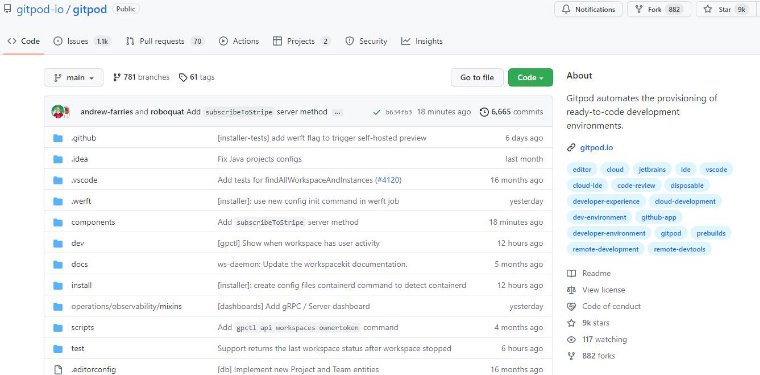The height and width of the screenshot is (375, 760).
Task: Open the commit hash b634fb3
Action: pos(399,112)
